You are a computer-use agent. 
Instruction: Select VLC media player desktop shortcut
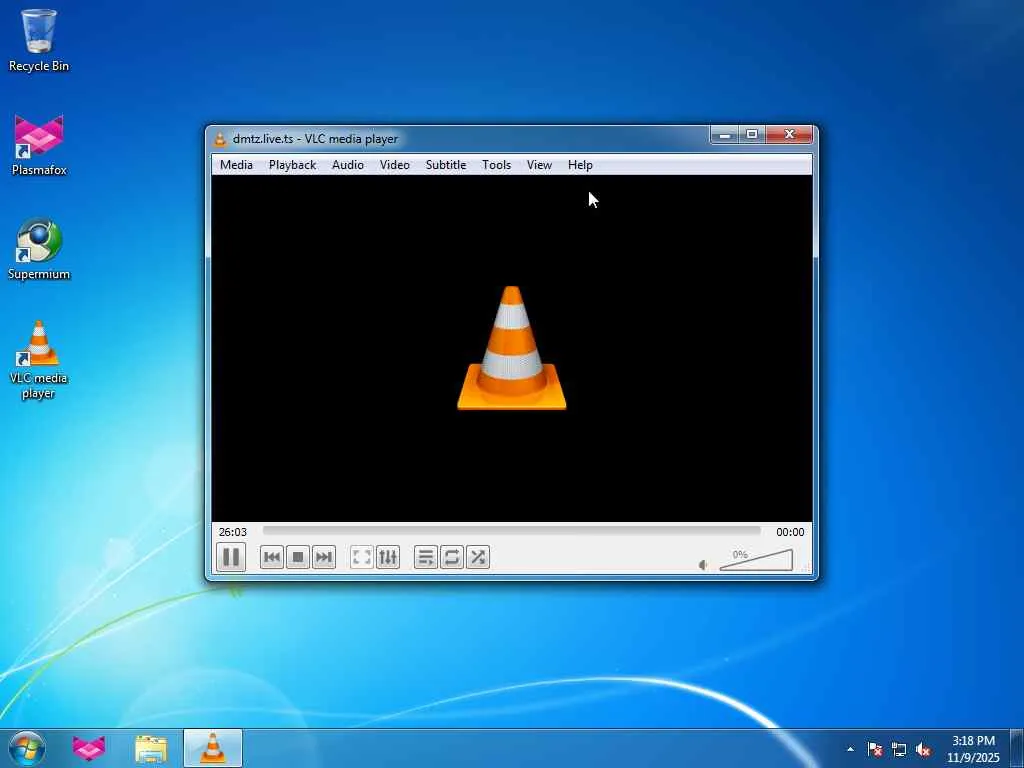(39, 359)
